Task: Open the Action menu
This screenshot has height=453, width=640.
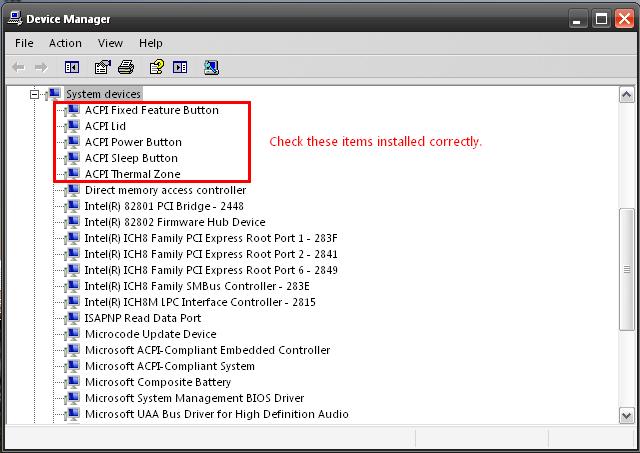Action: click(65, 43)
